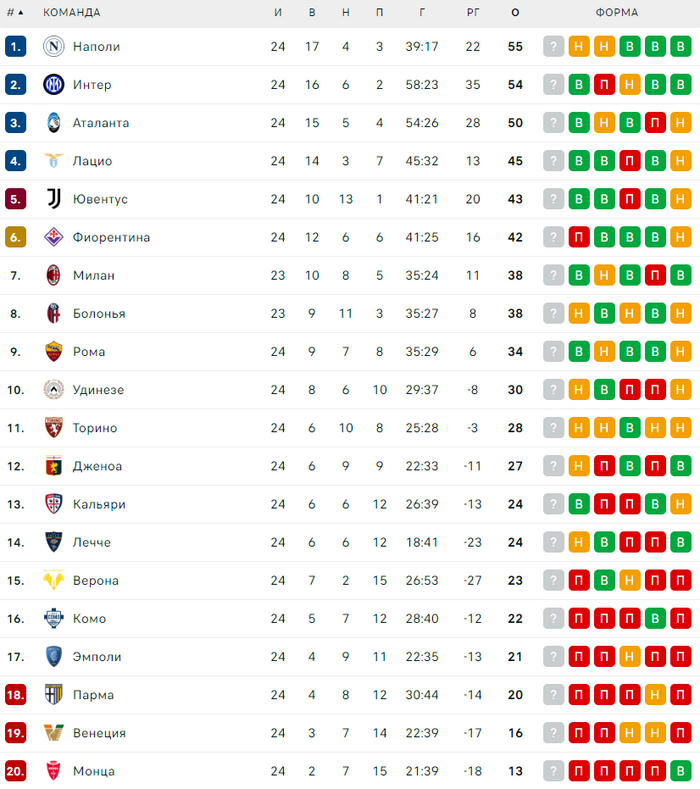
Task: Click Ювентус's red П form badge
Action: point(630,199)
